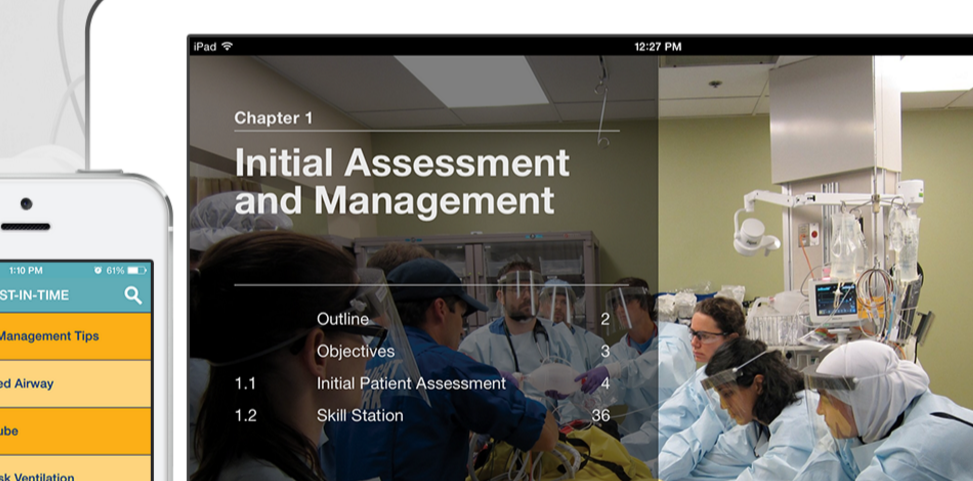The image size is (973, 481).
Task: Tap the iPad Wi-Fi status icon
Action: coord(227,46)
